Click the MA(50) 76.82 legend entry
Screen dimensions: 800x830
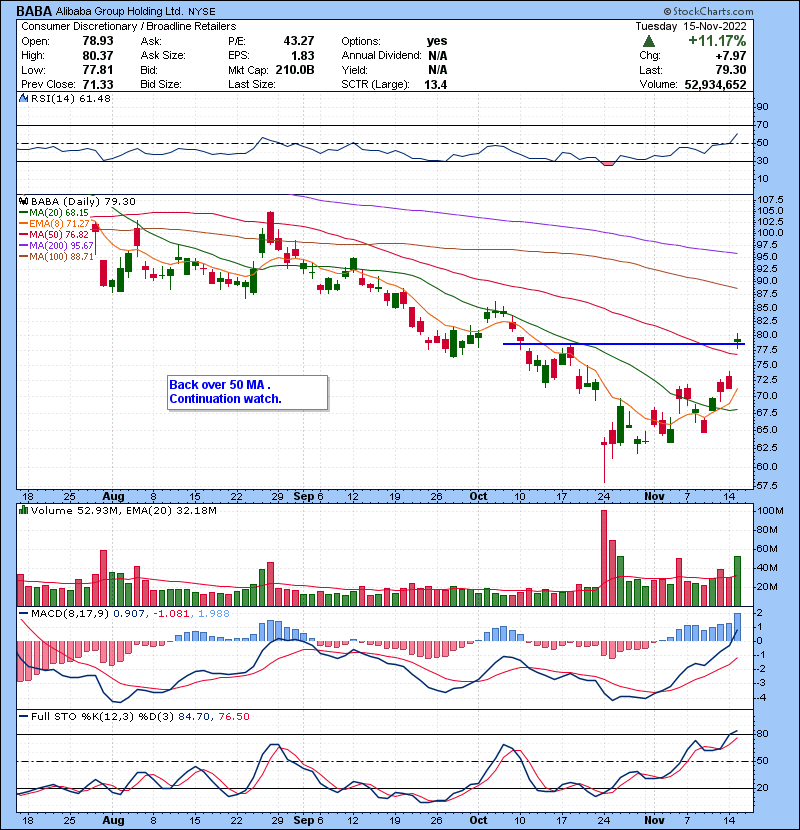(x=55, y=235)
